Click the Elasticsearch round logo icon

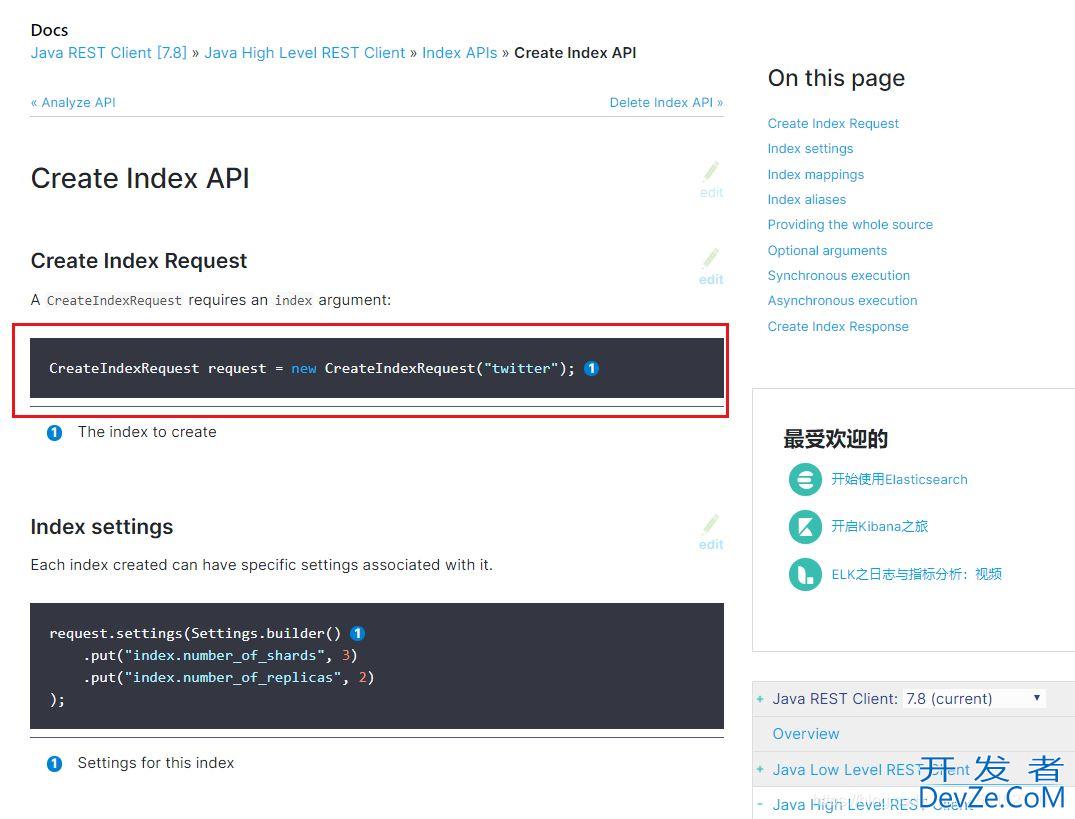tap(805, 479)
